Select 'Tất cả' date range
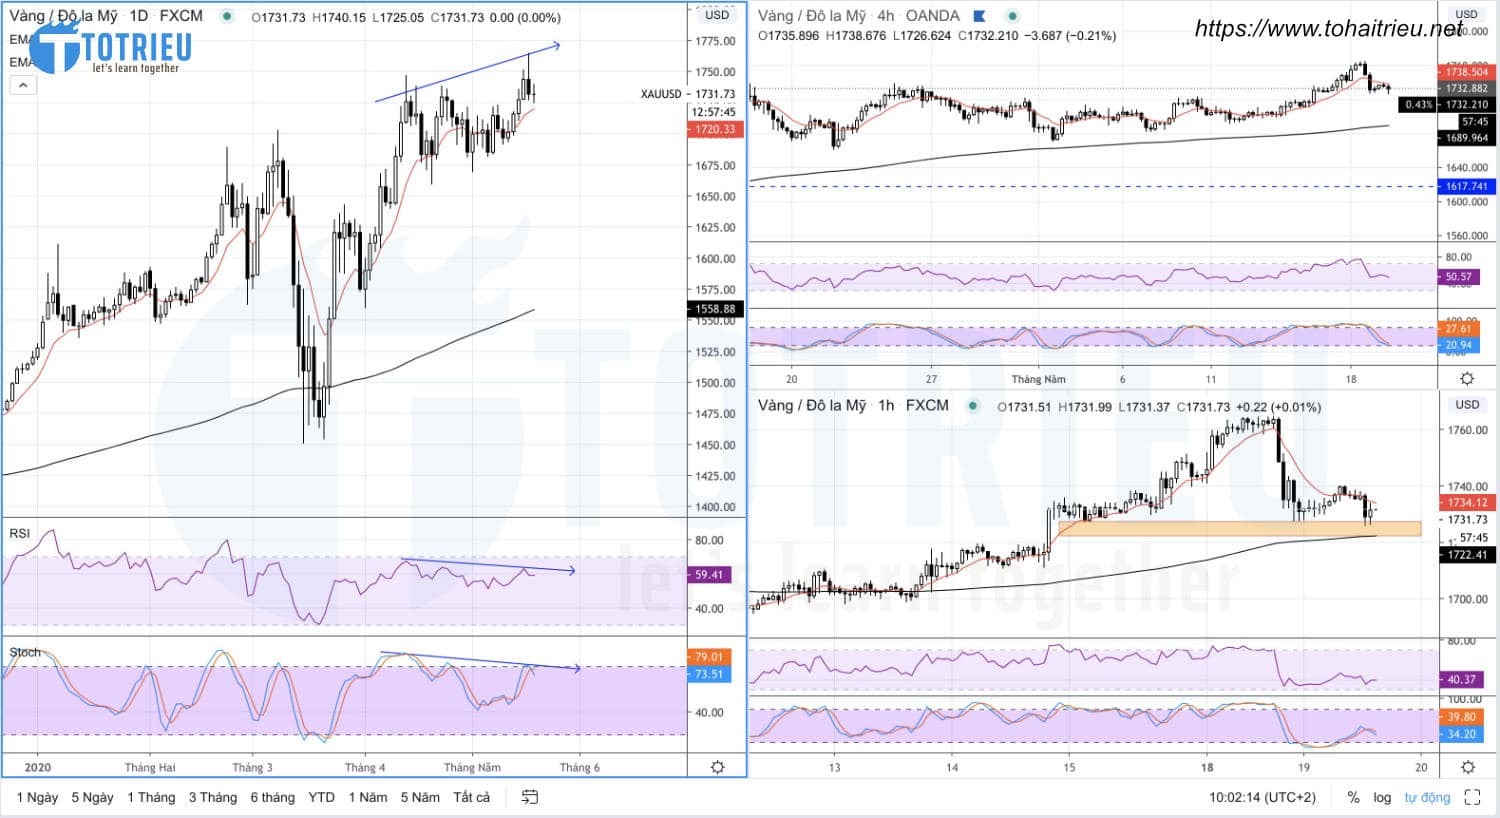1500x818 pixels. point(471,797)
